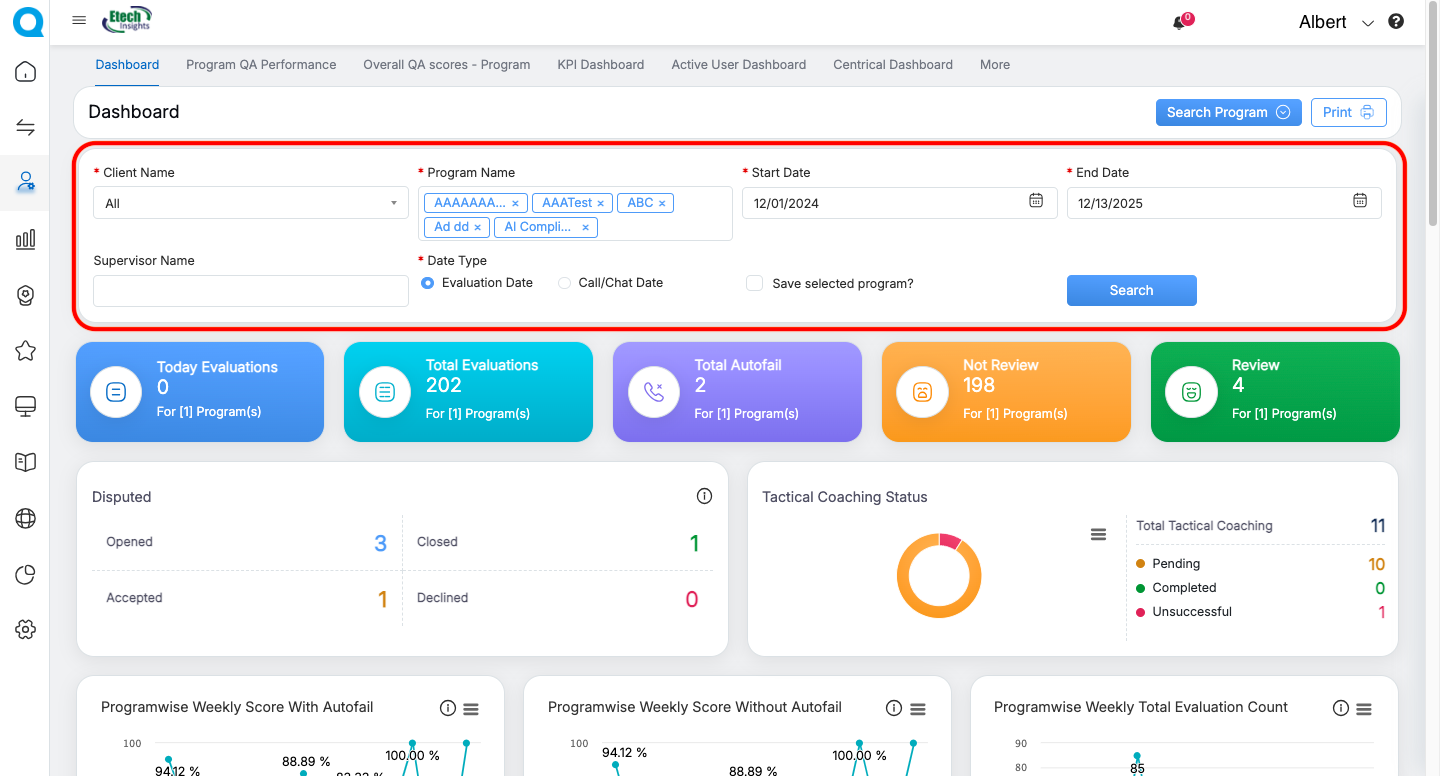The height and width of the screenshot is (776, 1440).
Task: Open the Client Name dropdown
Action: pos(250,203)
